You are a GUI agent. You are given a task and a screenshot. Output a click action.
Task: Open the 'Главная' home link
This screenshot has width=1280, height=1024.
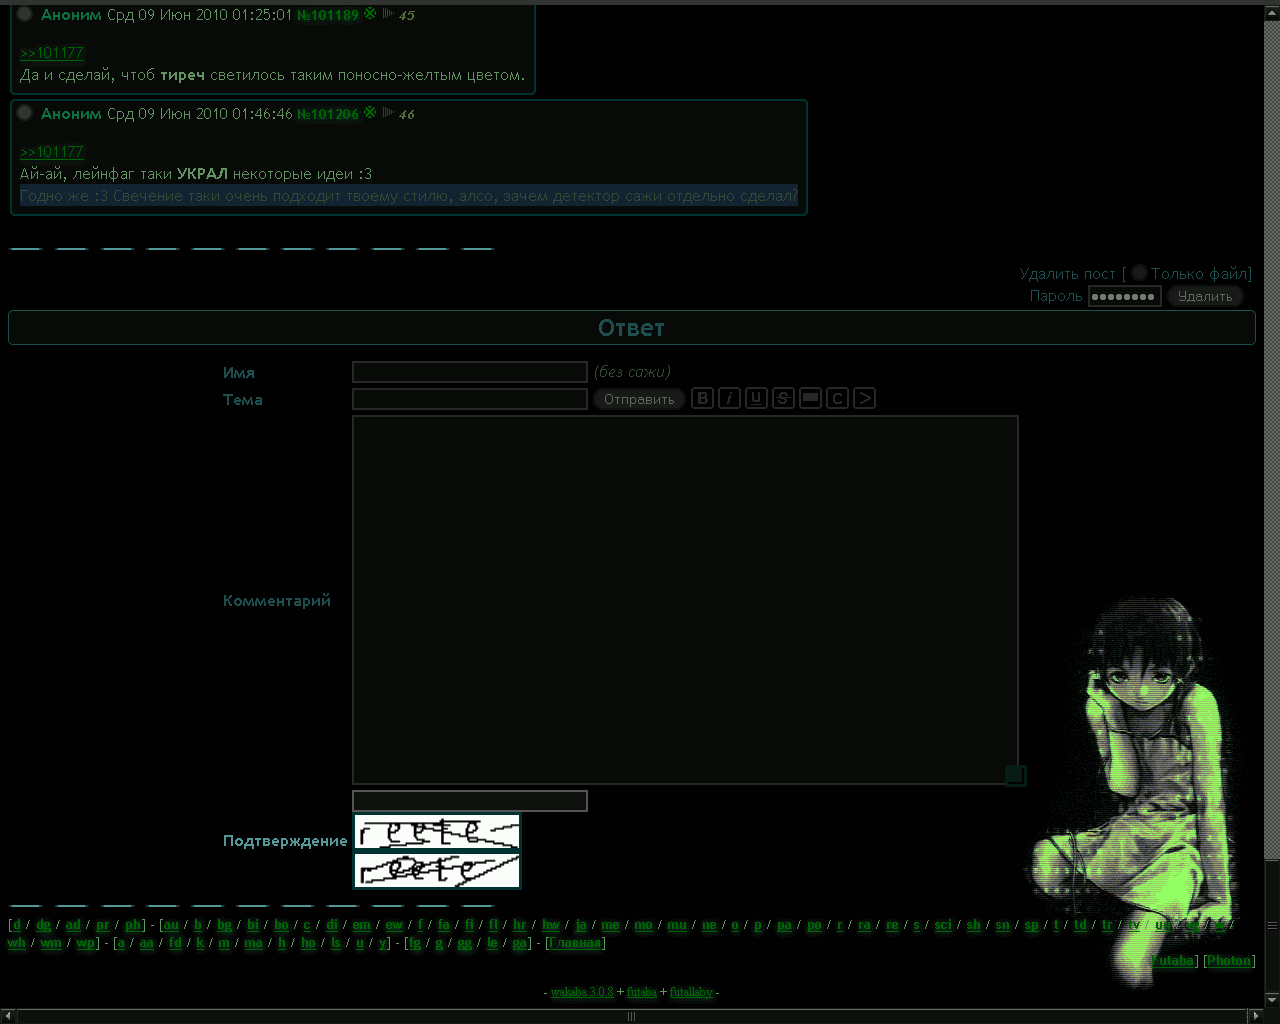pos(576,943)
